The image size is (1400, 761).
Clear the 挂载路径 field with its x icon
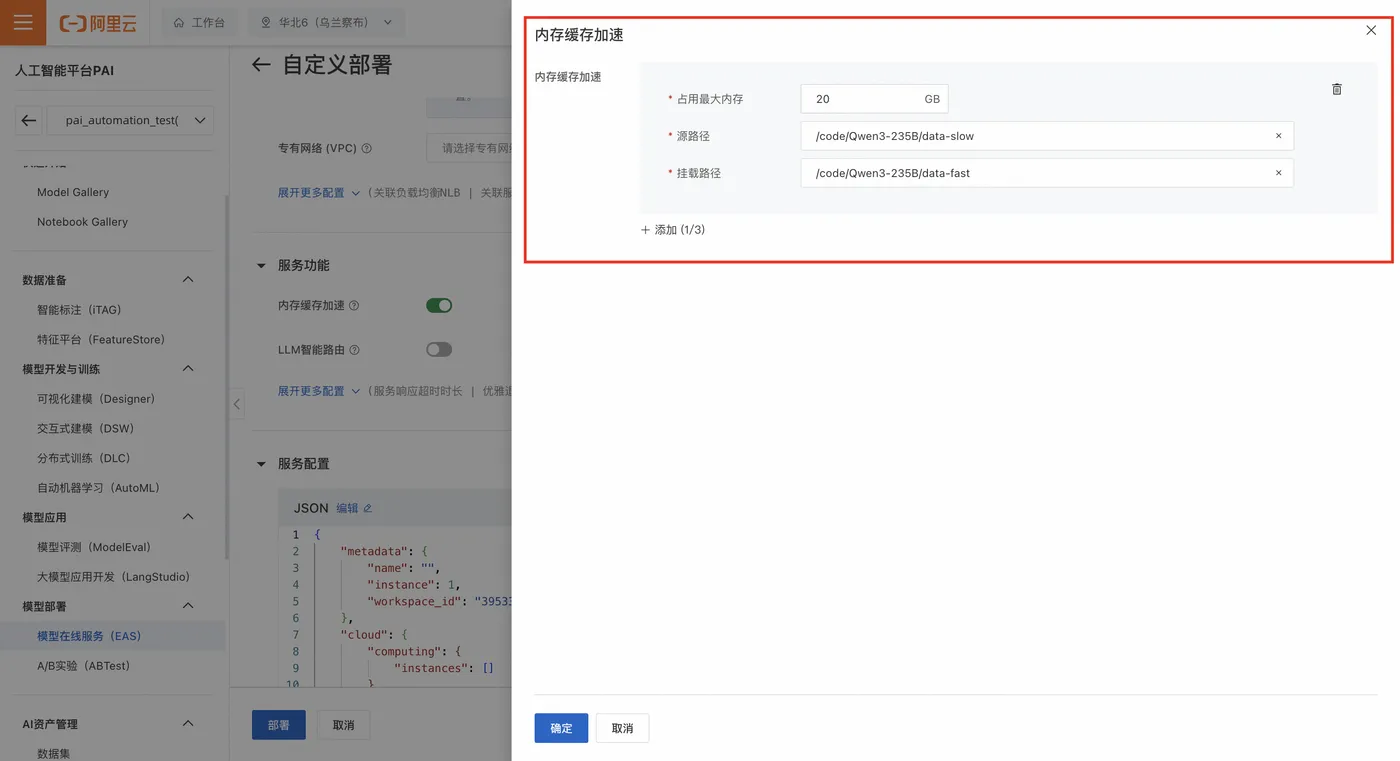(x=1278, y=173)
